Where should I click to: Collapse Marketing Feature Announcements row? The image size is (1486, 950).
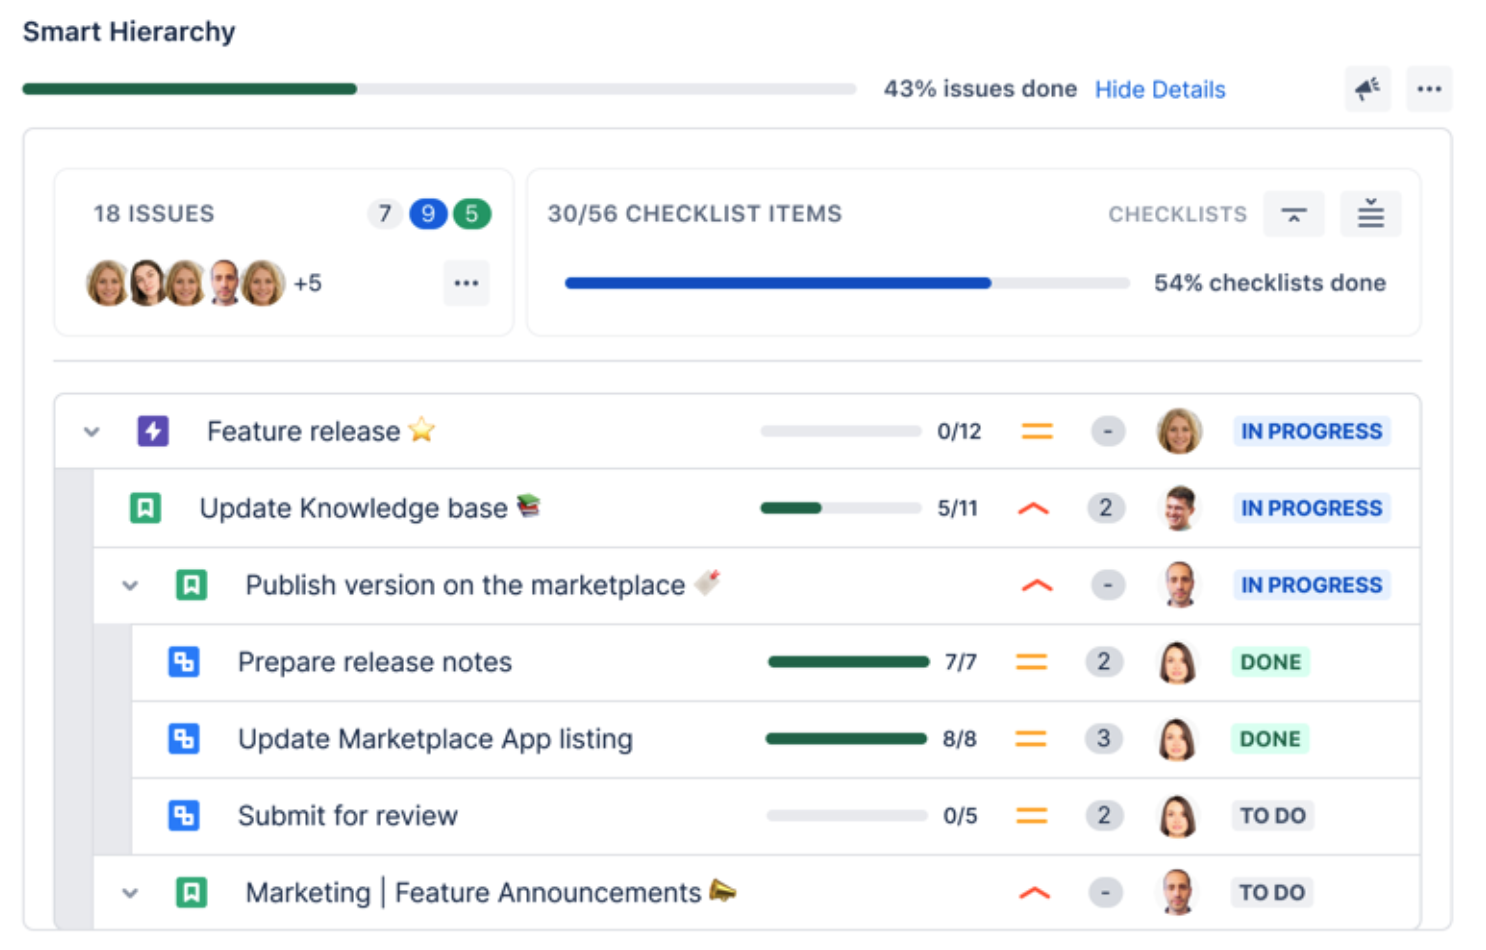[x=130, y=893]
